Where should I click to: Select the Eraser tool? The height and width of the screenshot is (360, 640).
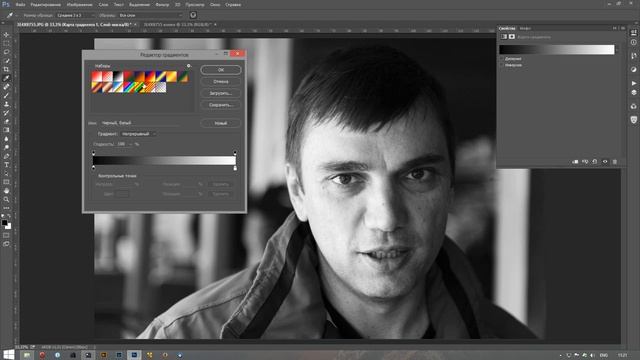tap(6, 121)
